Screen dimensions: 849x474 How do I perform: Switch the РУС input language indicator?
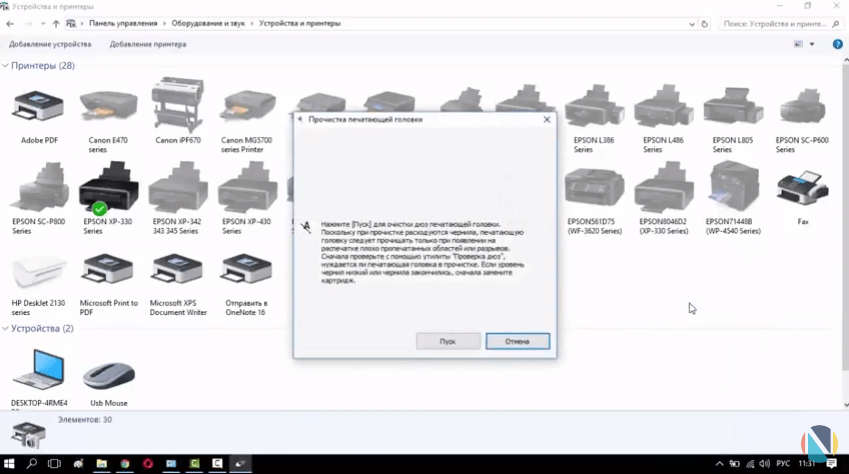click(x=783, y=464)
